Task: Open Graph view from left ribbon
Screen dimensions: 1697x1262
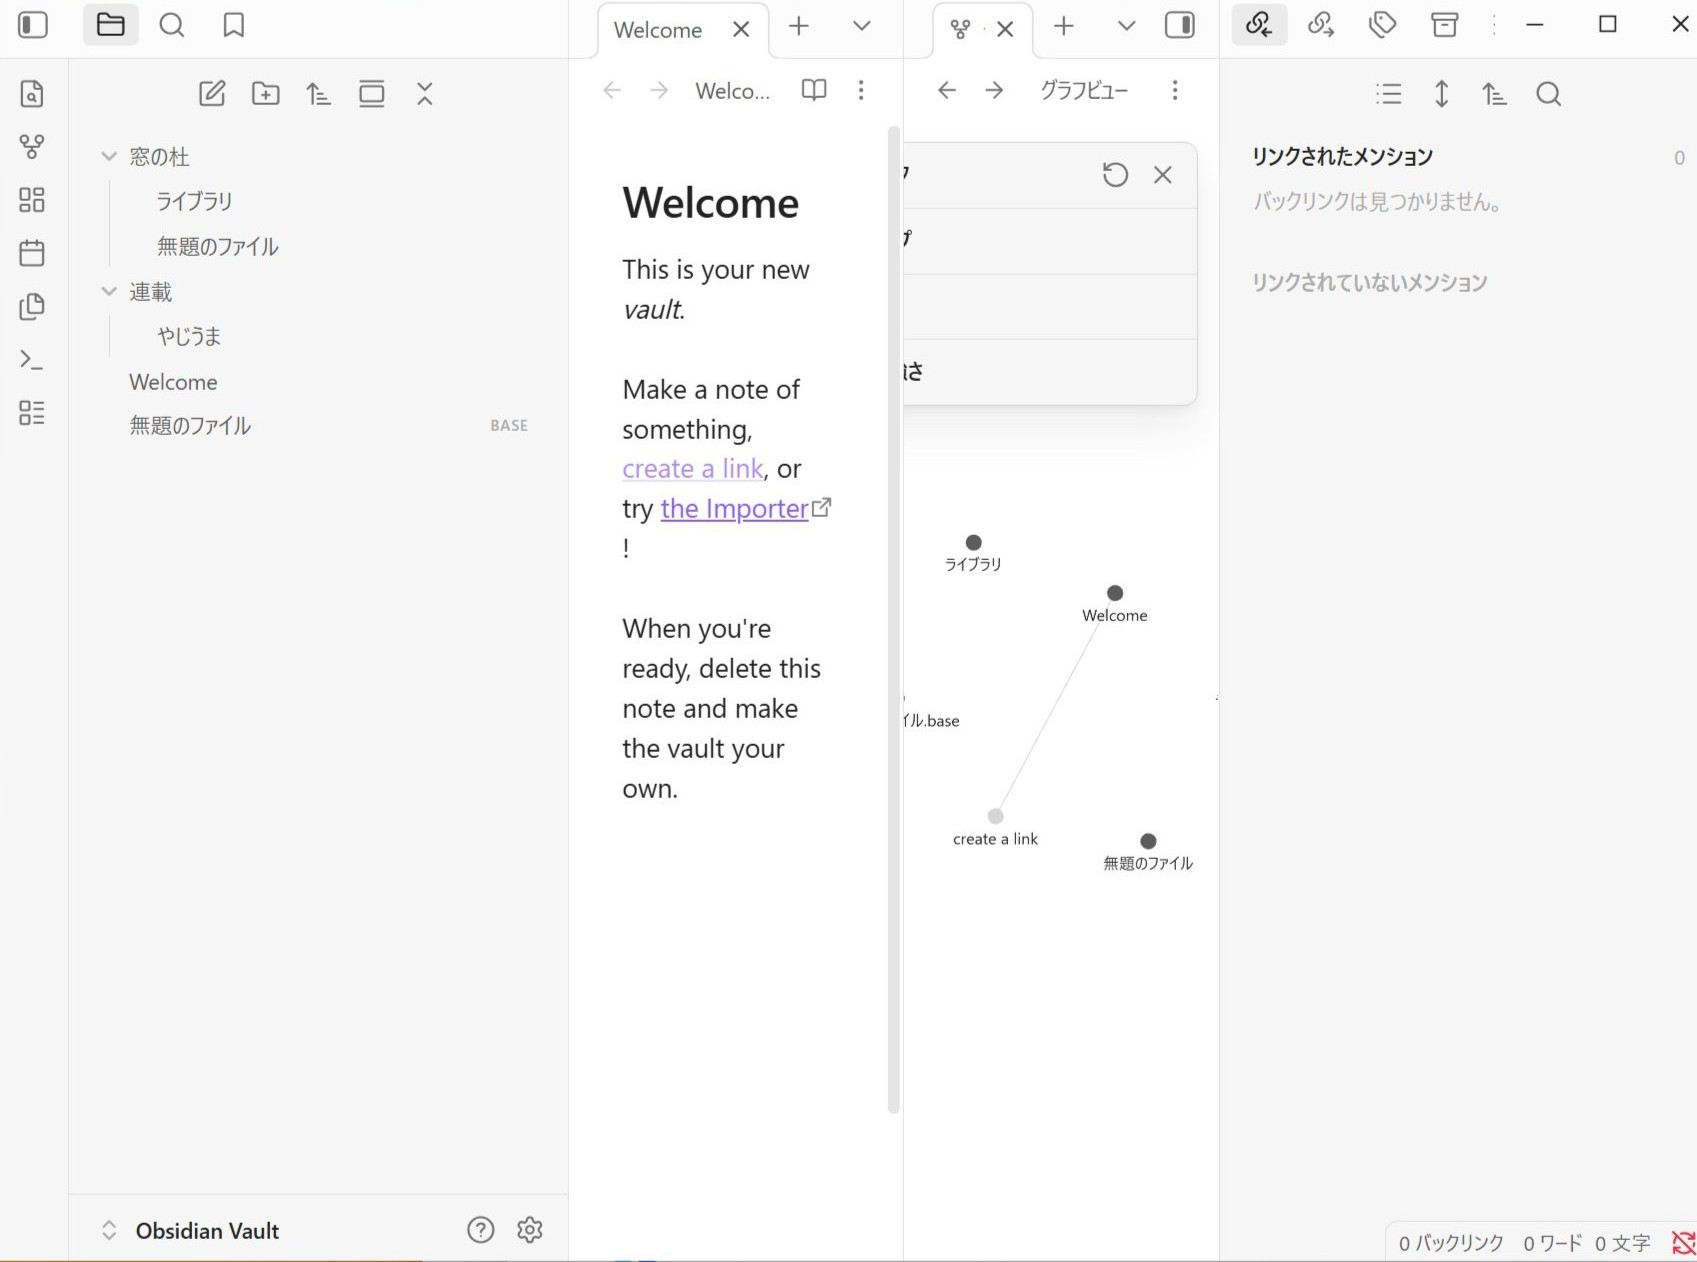Action: click(32, 147)
